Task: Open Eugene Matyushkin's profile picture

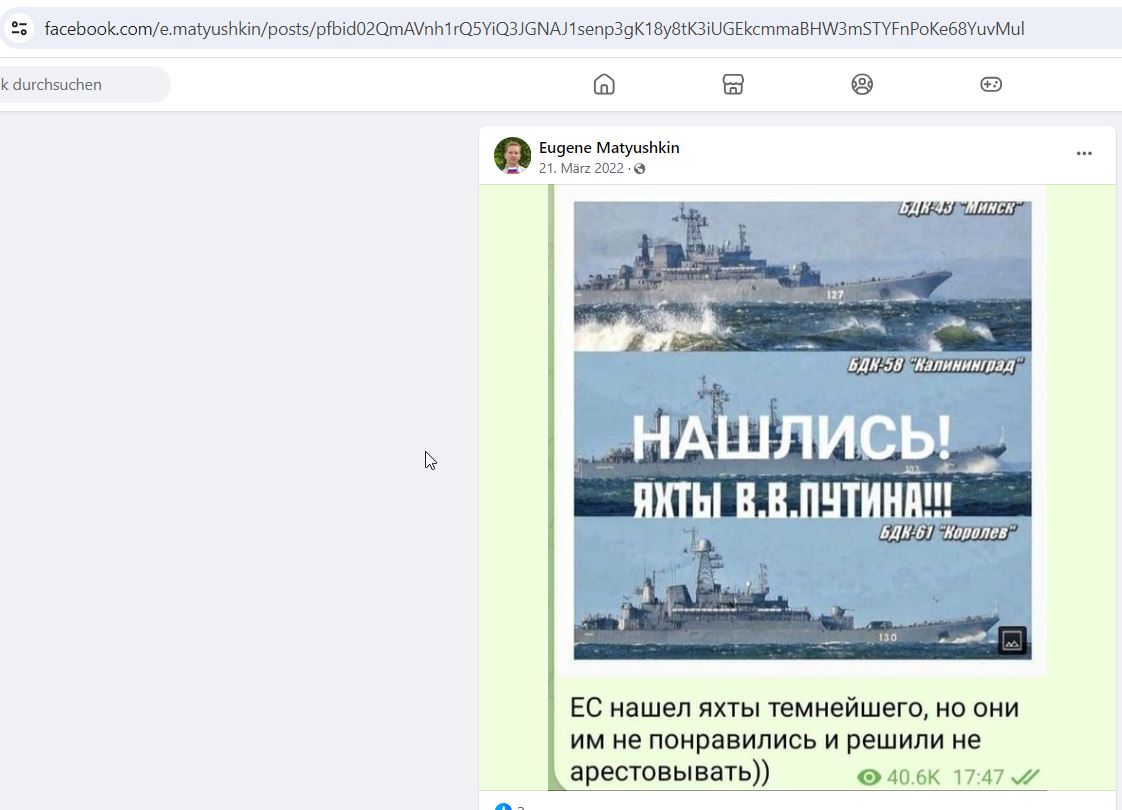Action: tap(512, 155)
